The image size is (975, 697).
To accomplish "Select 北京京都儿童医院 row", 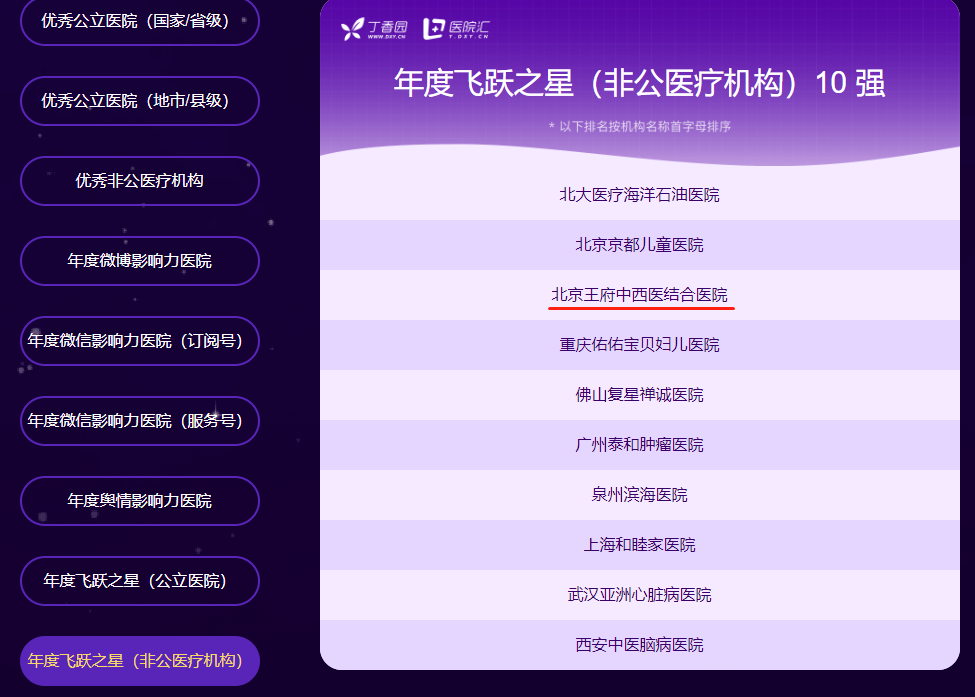I will point(639,245).
